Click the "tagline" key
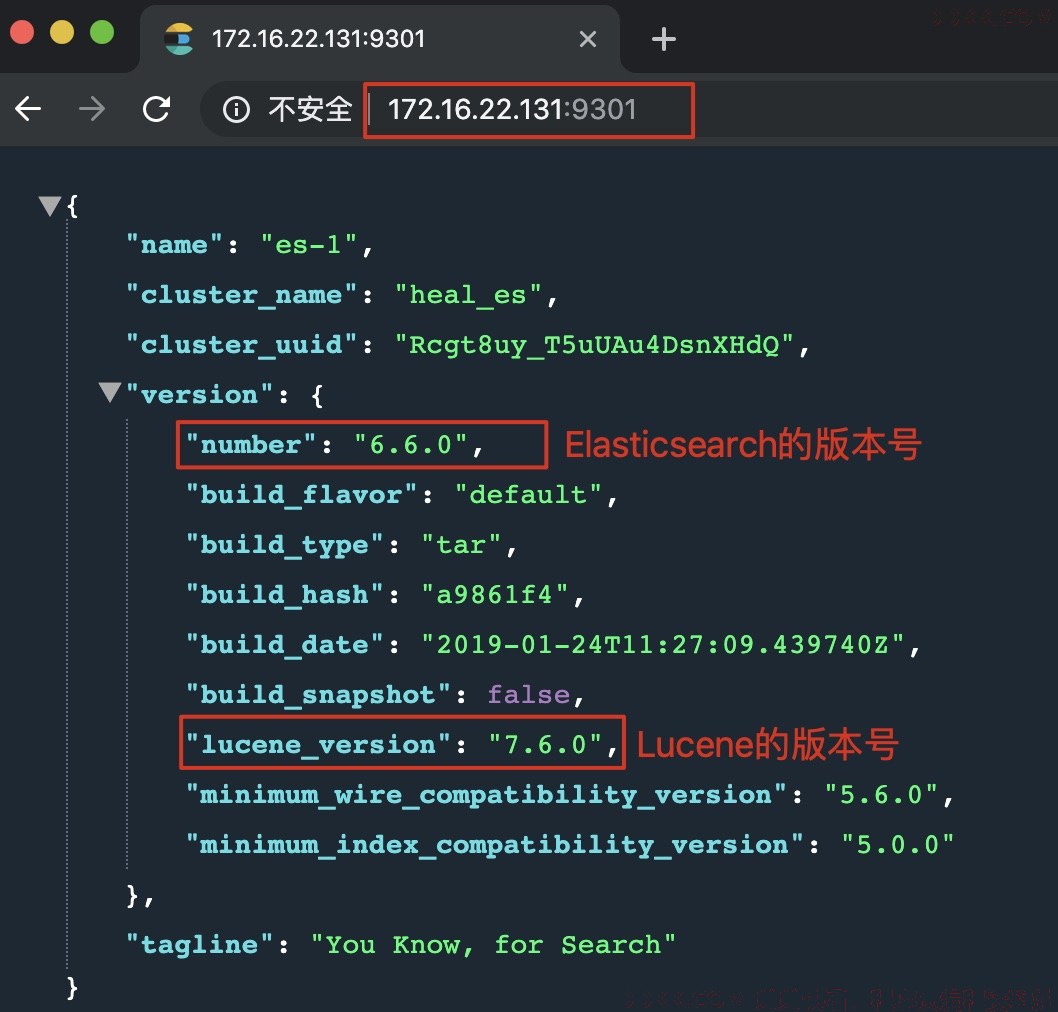Screen dimensions: 1058x1012 tap(200, 945)
